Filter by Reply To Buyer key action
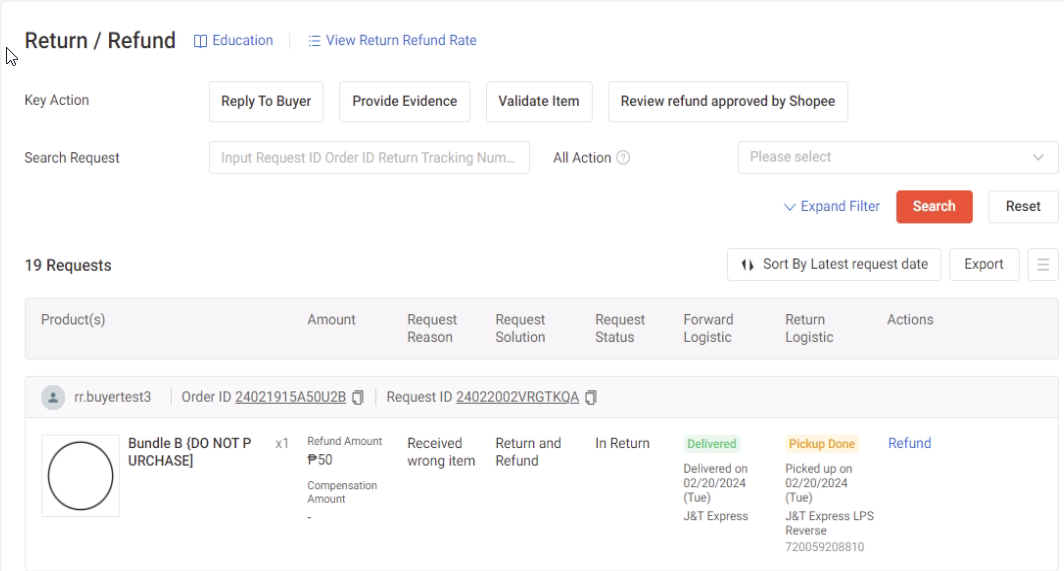Screen dimensions: 1064x571 click(266, 102)
